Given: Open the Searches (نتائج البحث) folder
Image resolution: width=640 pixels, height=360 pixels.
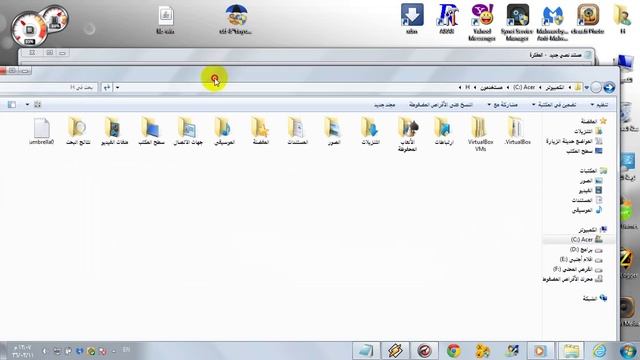Looking at the screenshot, I should (x=78, y=131).
